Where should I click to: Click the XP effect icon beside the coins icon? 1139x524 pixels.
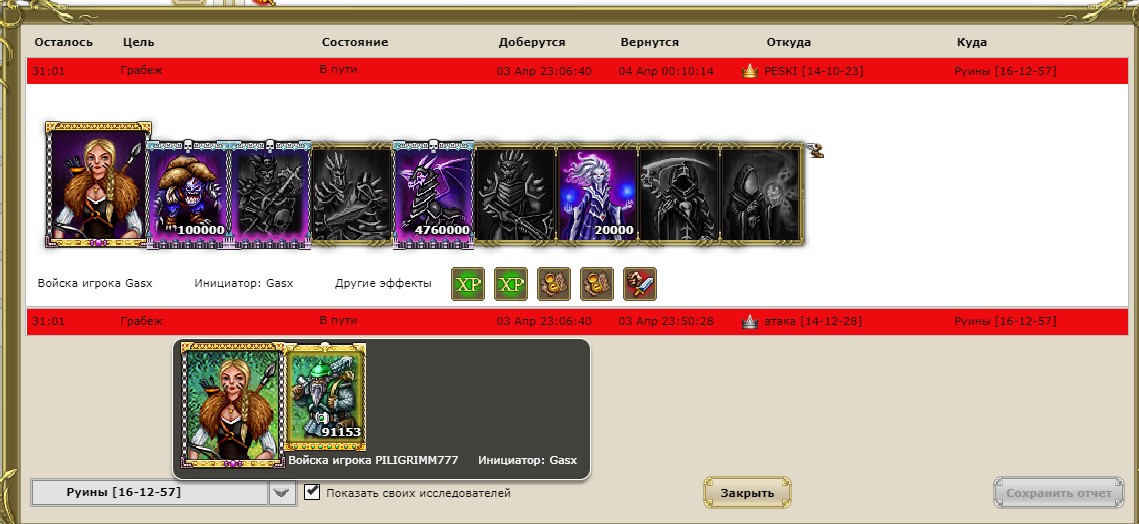[511, 283]
